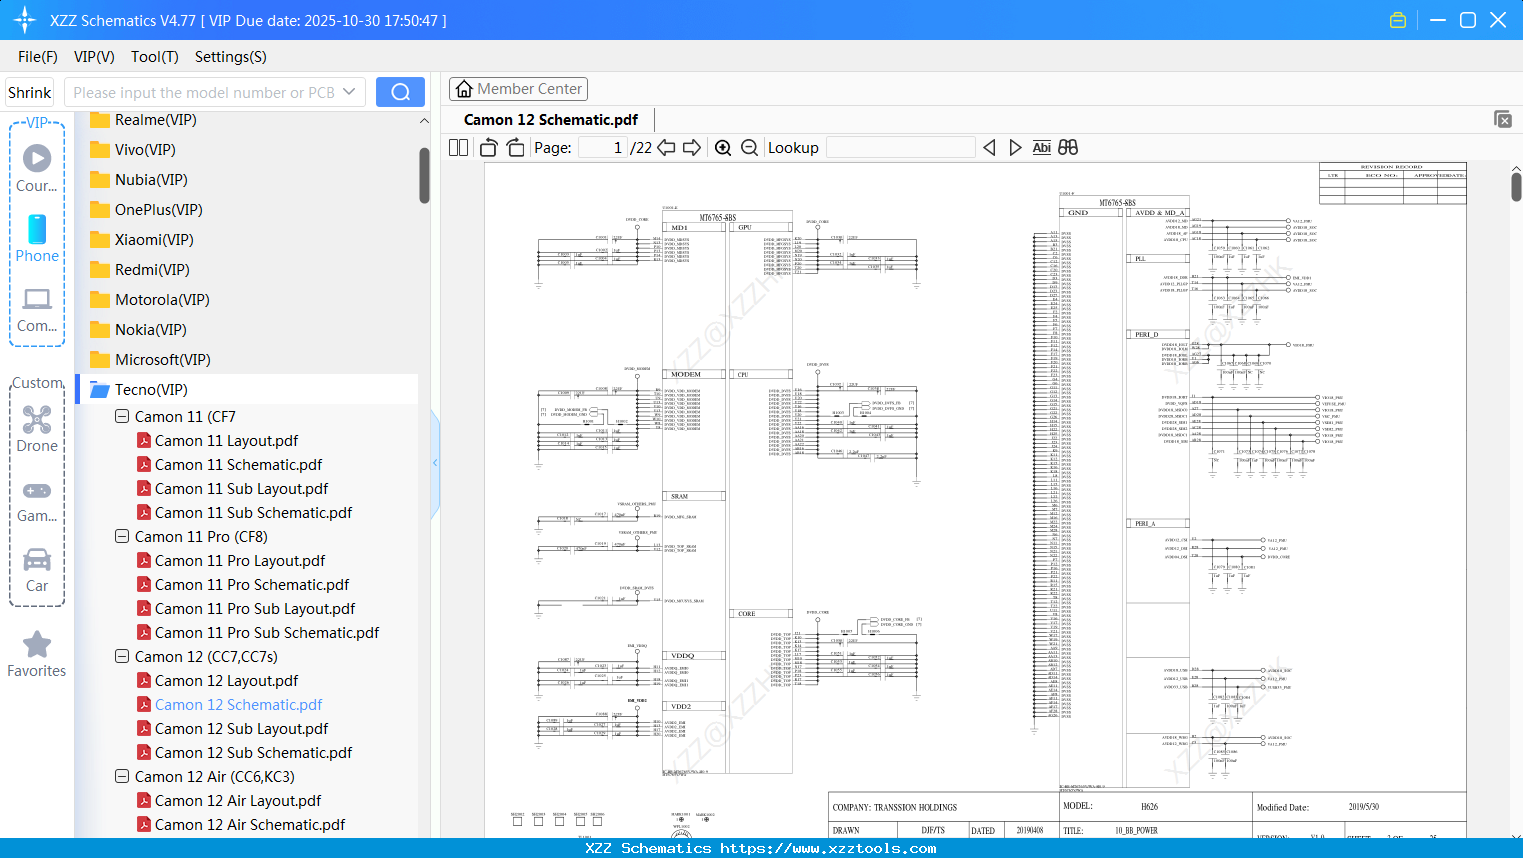The width and height of the screenshot is (1523, 858).
Task: Open the binoculars search match icon
Action: (1067, 147)
